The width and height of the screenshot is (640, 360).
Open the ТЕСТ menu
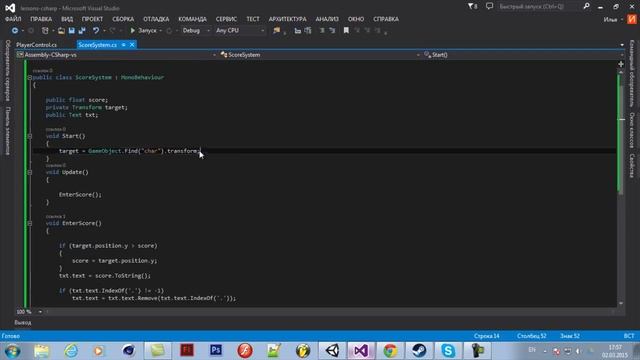coord(253,19)
